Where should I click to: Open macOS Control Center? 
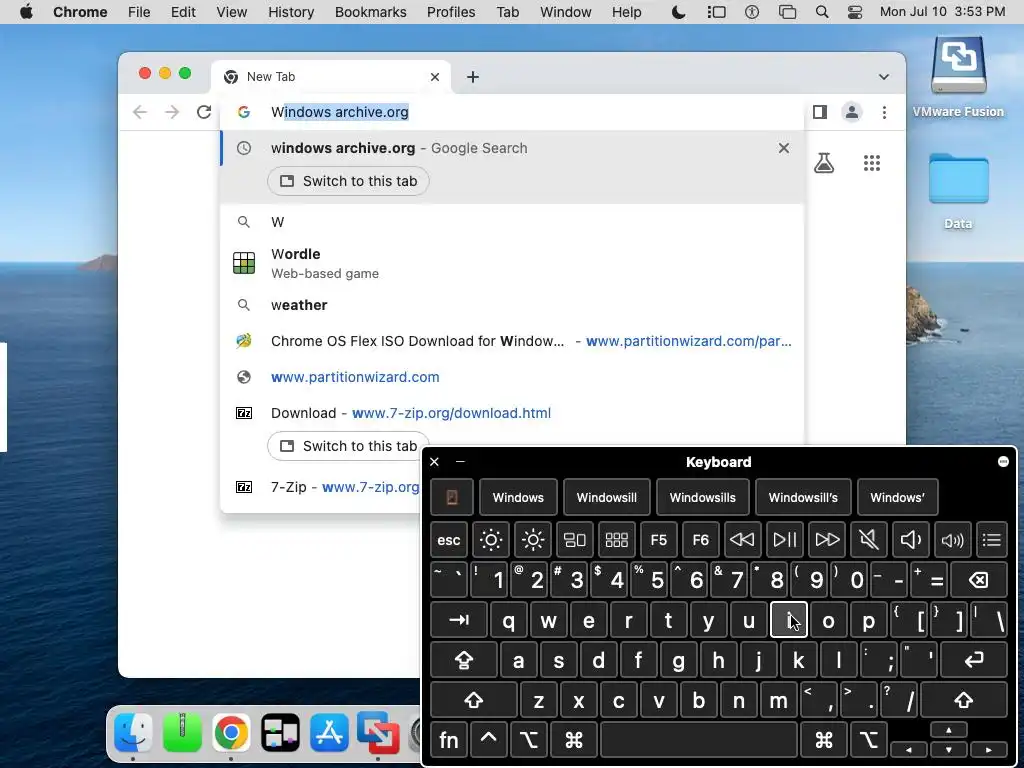[x=854, y=12]
